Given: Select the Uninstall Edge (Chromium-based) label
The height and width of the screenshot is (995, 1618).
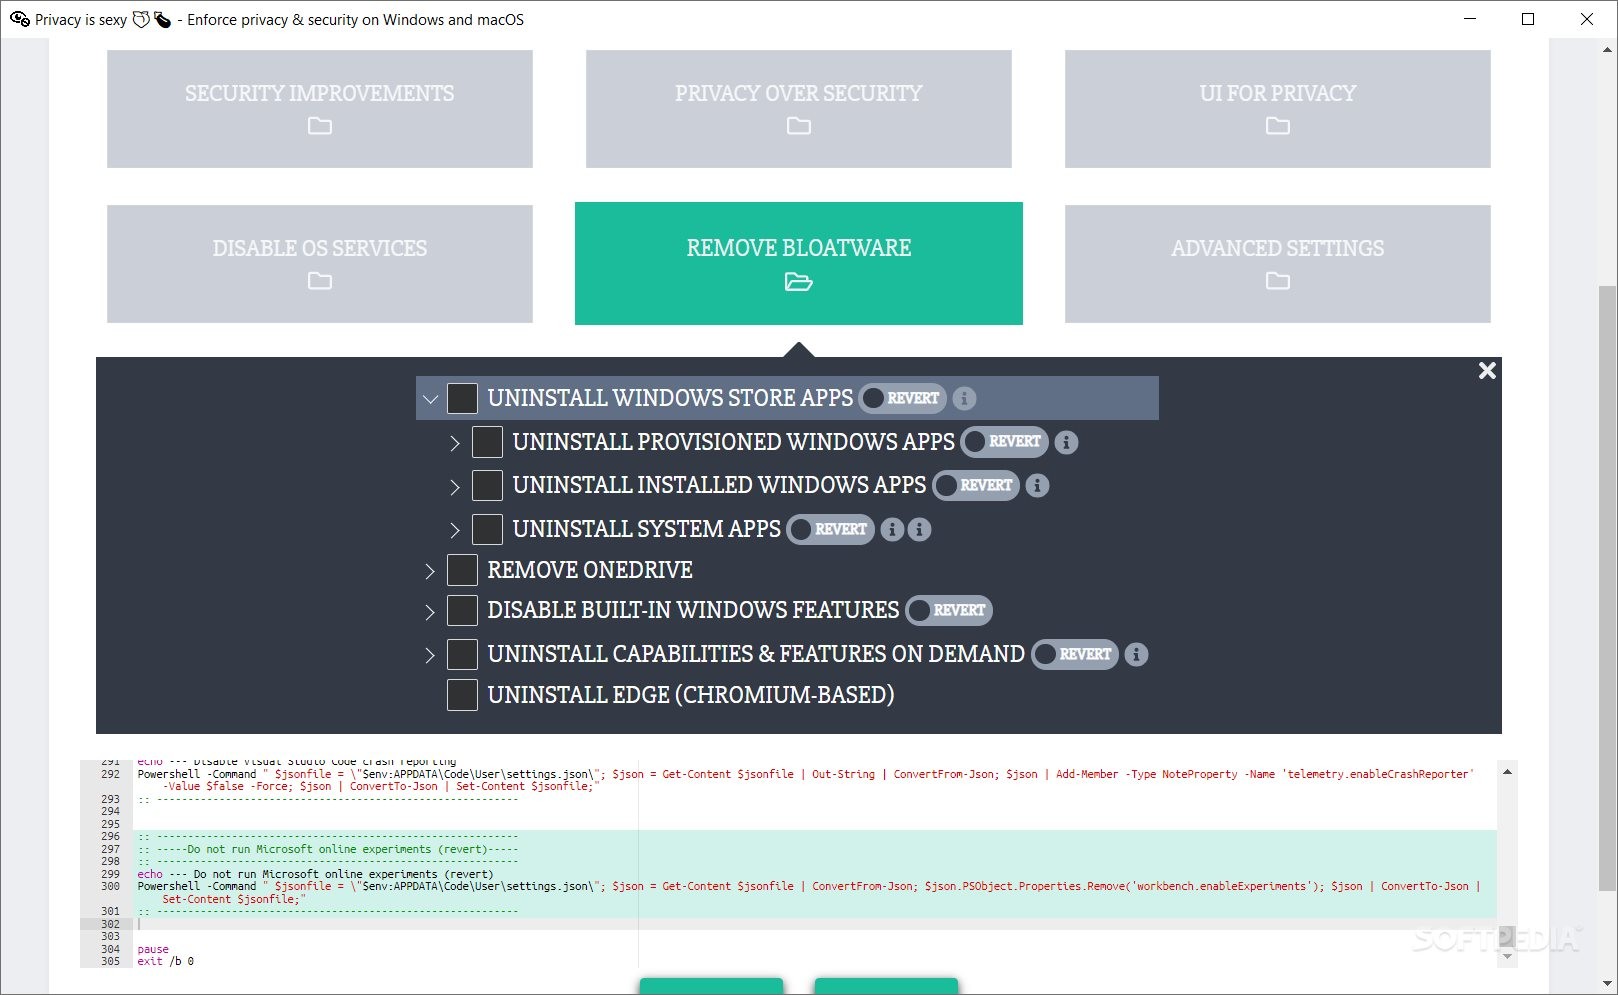Looking at the screenshot, I should pyautogui.click(x=691, y=695).
